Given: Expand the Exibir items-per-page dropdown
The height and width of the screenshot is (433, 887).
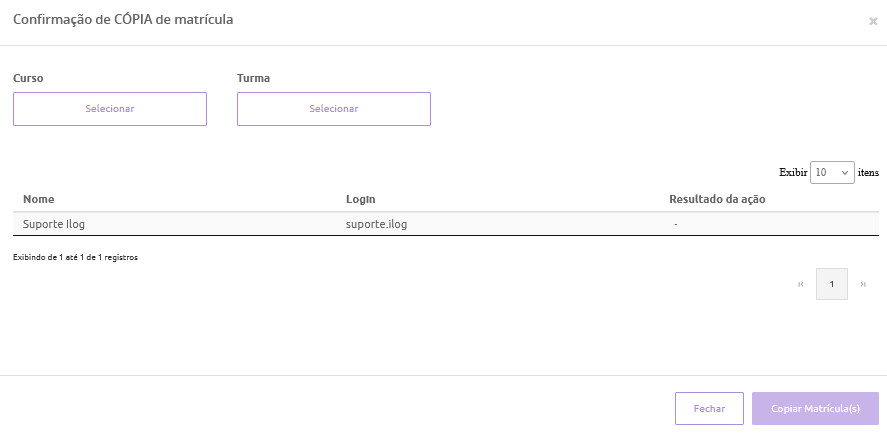Looking at the screenshot, I should (832, 172).
